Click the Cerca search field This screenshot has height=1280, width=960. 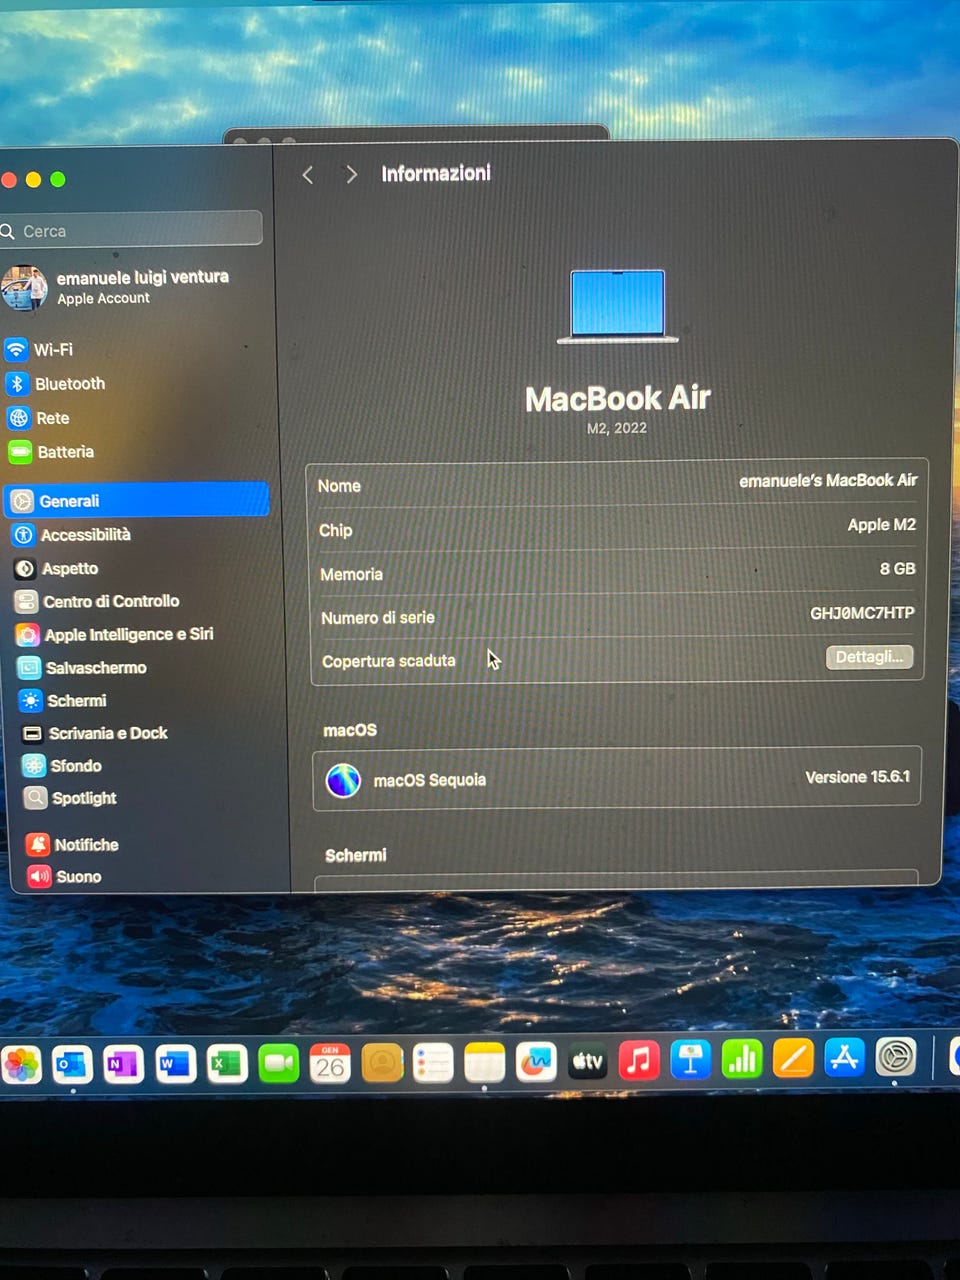(x=131, y=229)
